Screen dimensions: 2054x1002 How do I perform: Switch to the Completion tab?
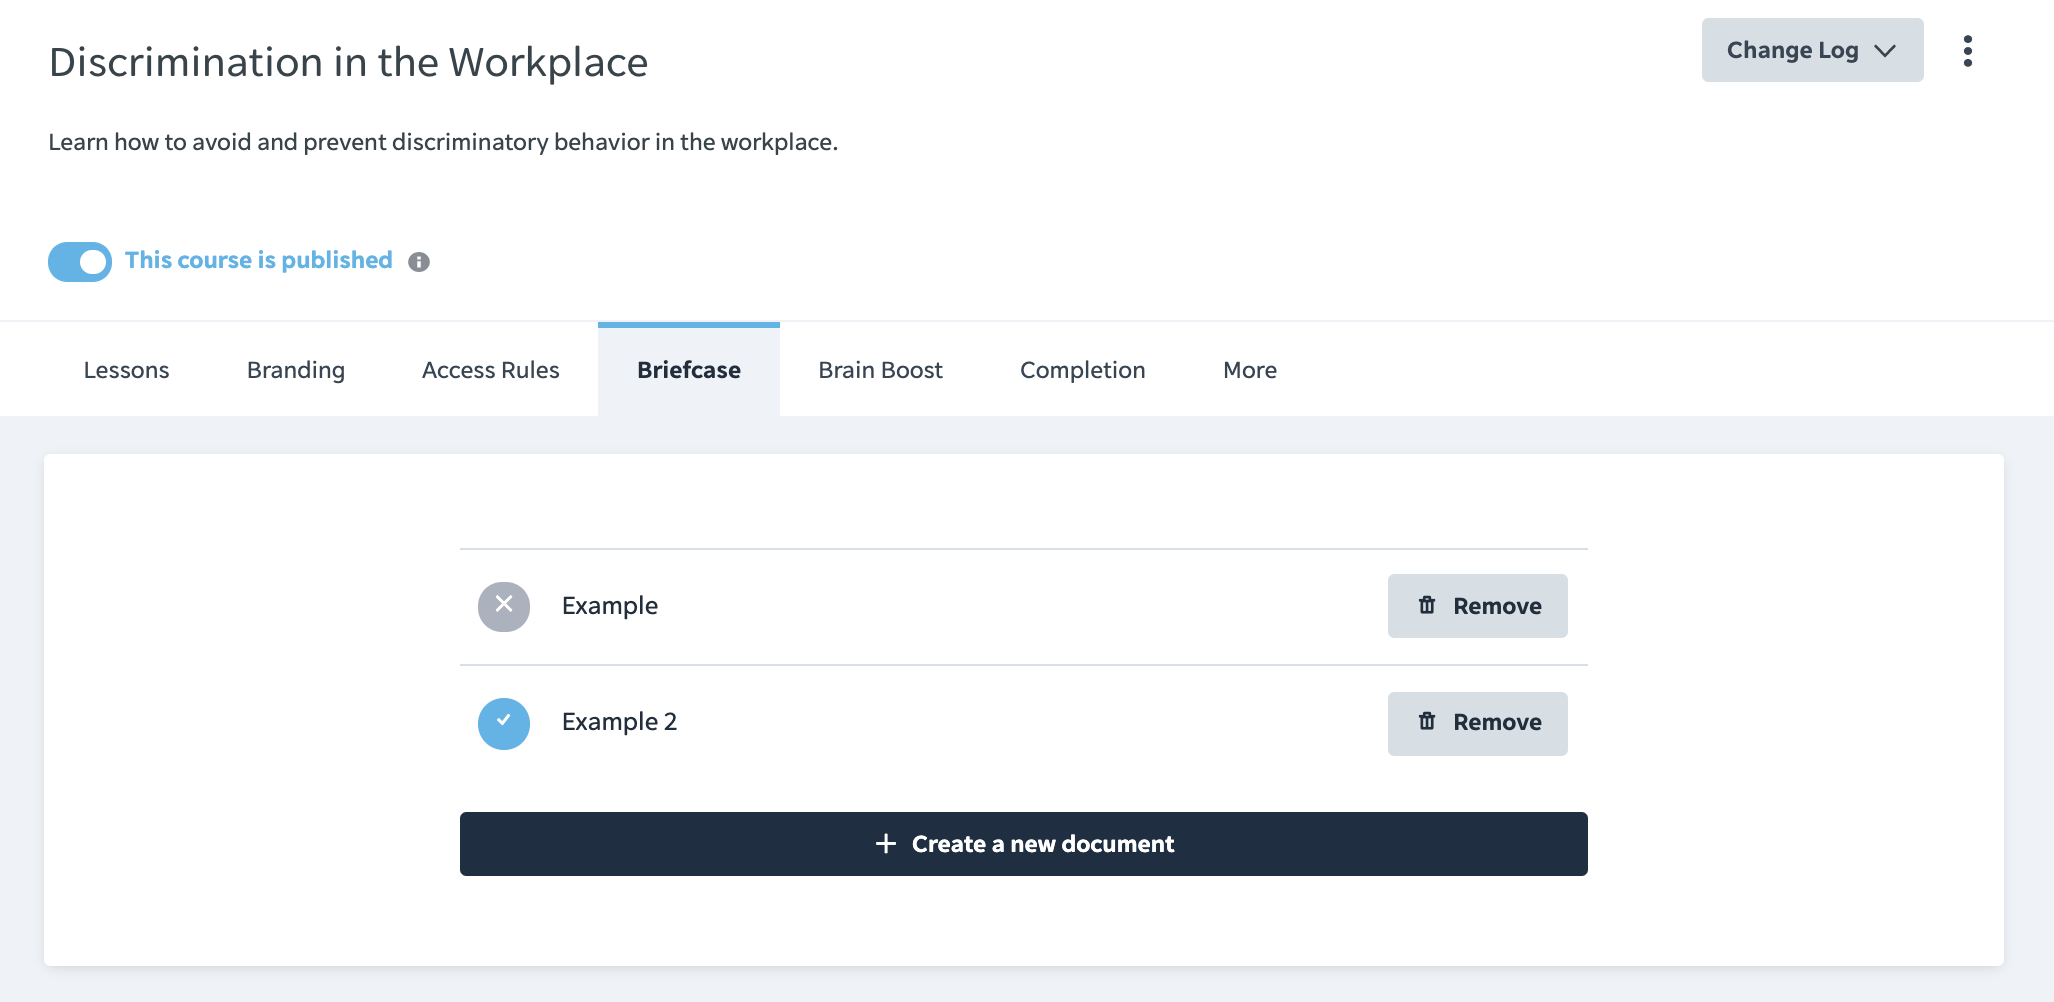click(1083, 370)
